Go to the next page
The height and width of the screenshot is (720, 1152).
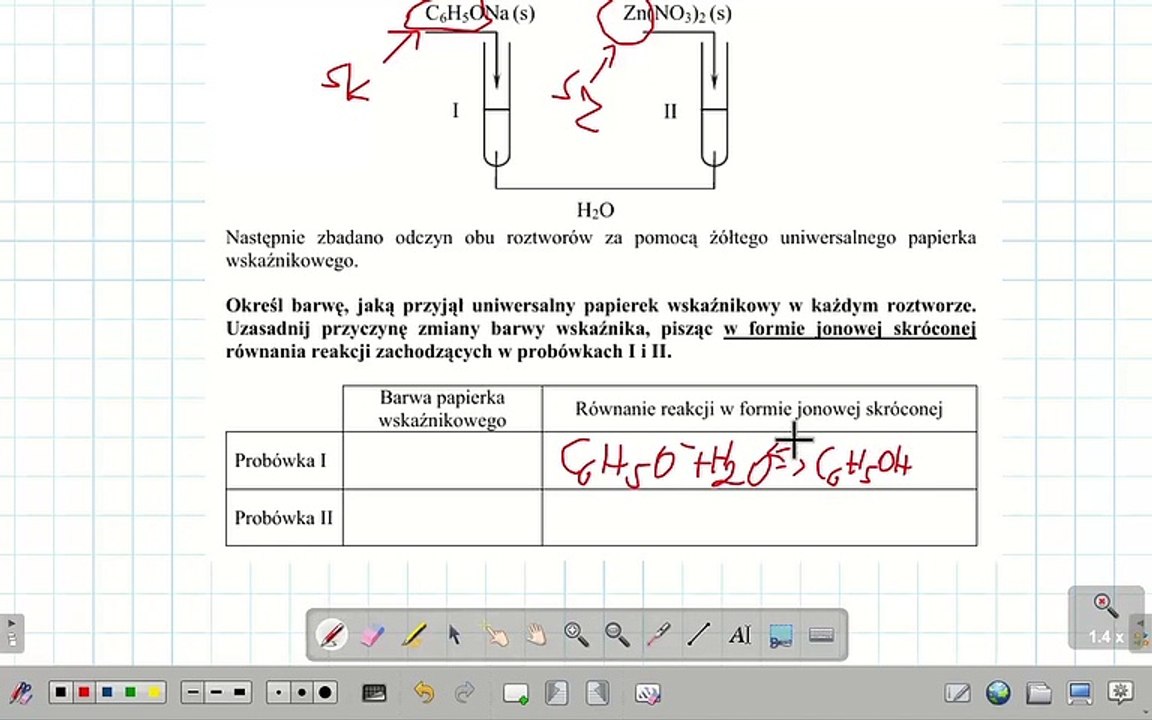pos(597,693)
